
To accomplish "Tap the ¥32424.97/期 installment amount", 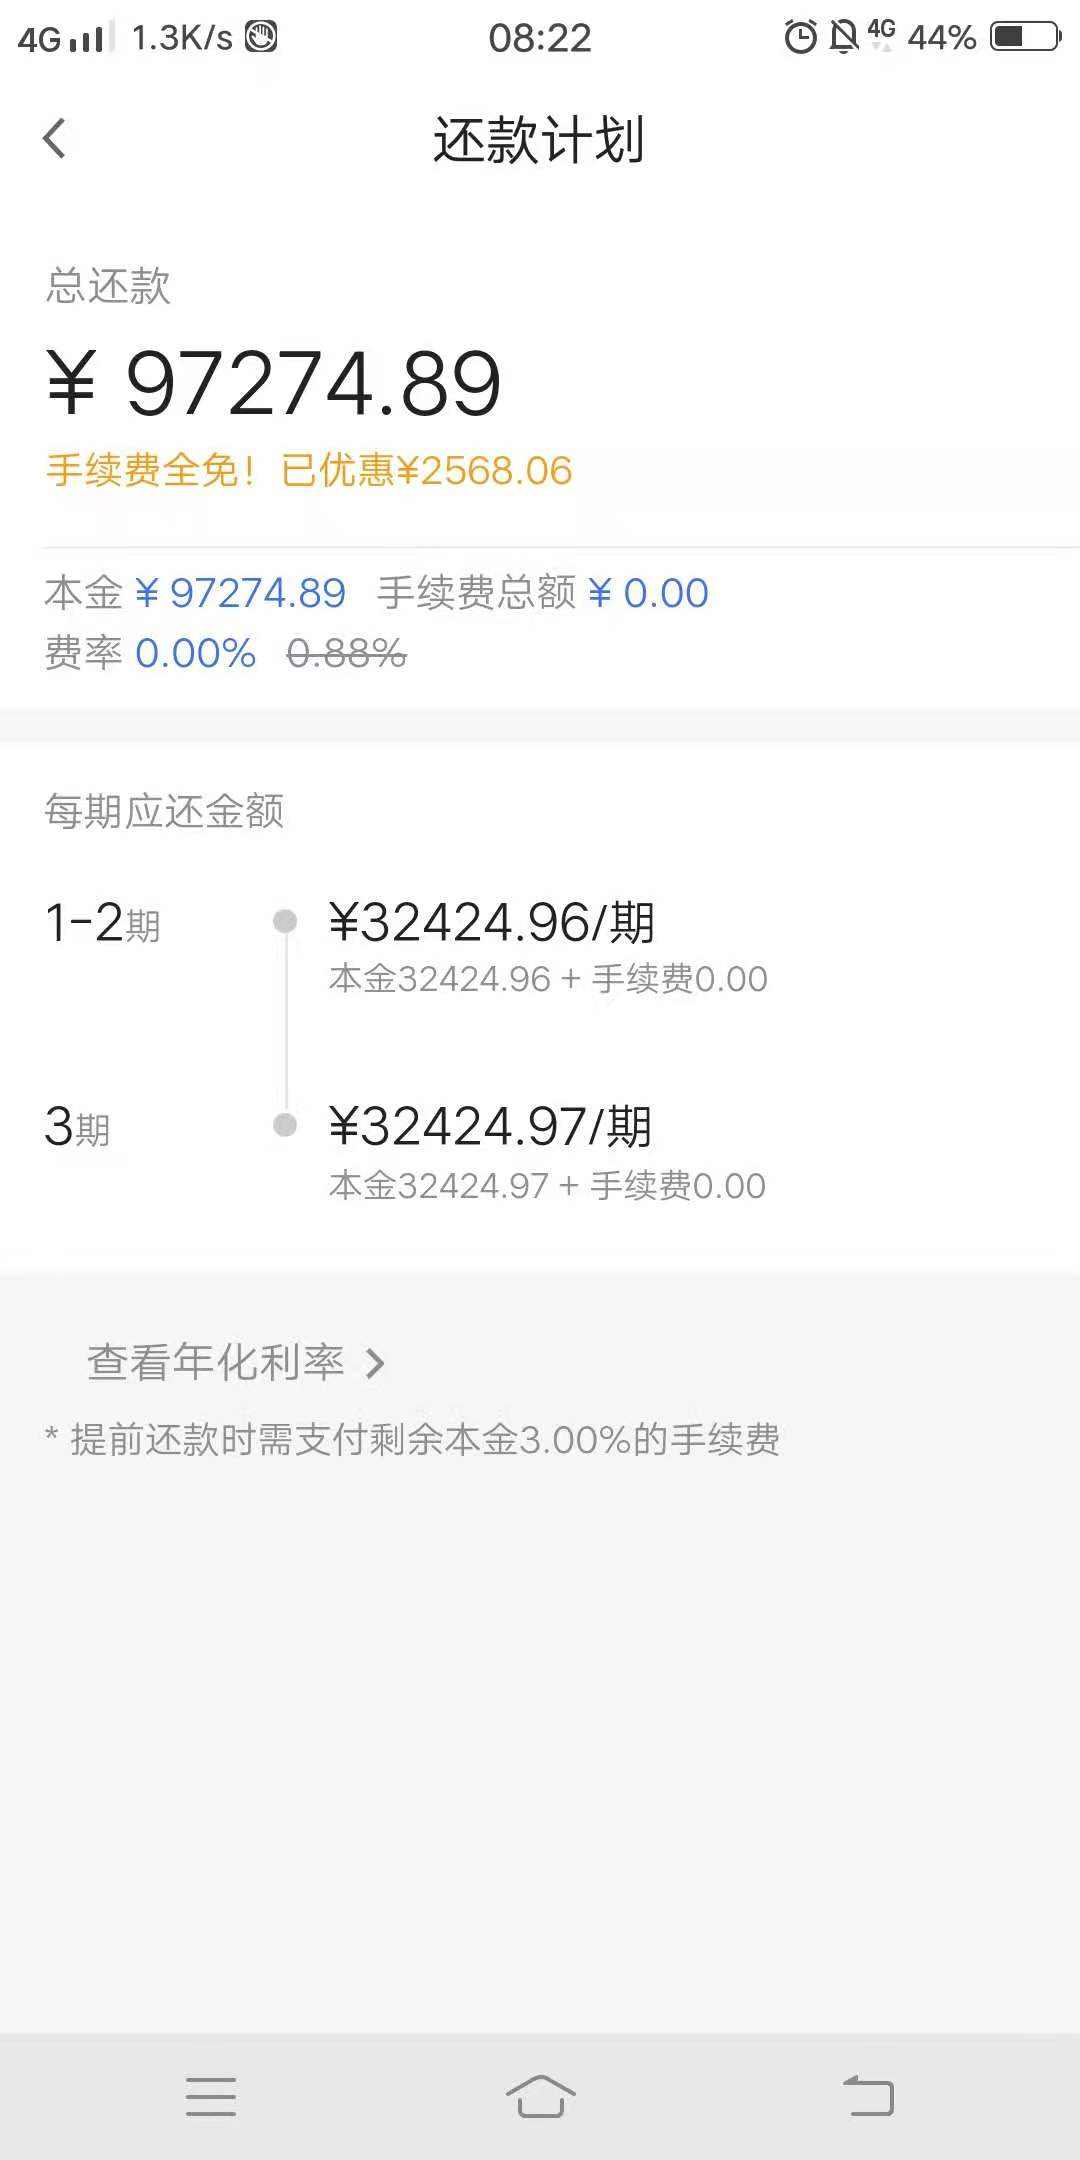I will (x=491, y=1127).
